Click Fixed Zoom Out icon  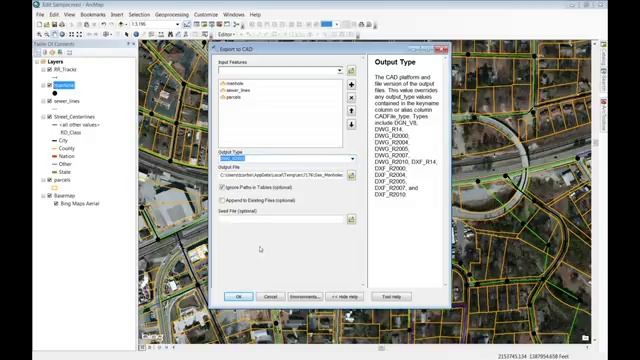tap(79, 35)
